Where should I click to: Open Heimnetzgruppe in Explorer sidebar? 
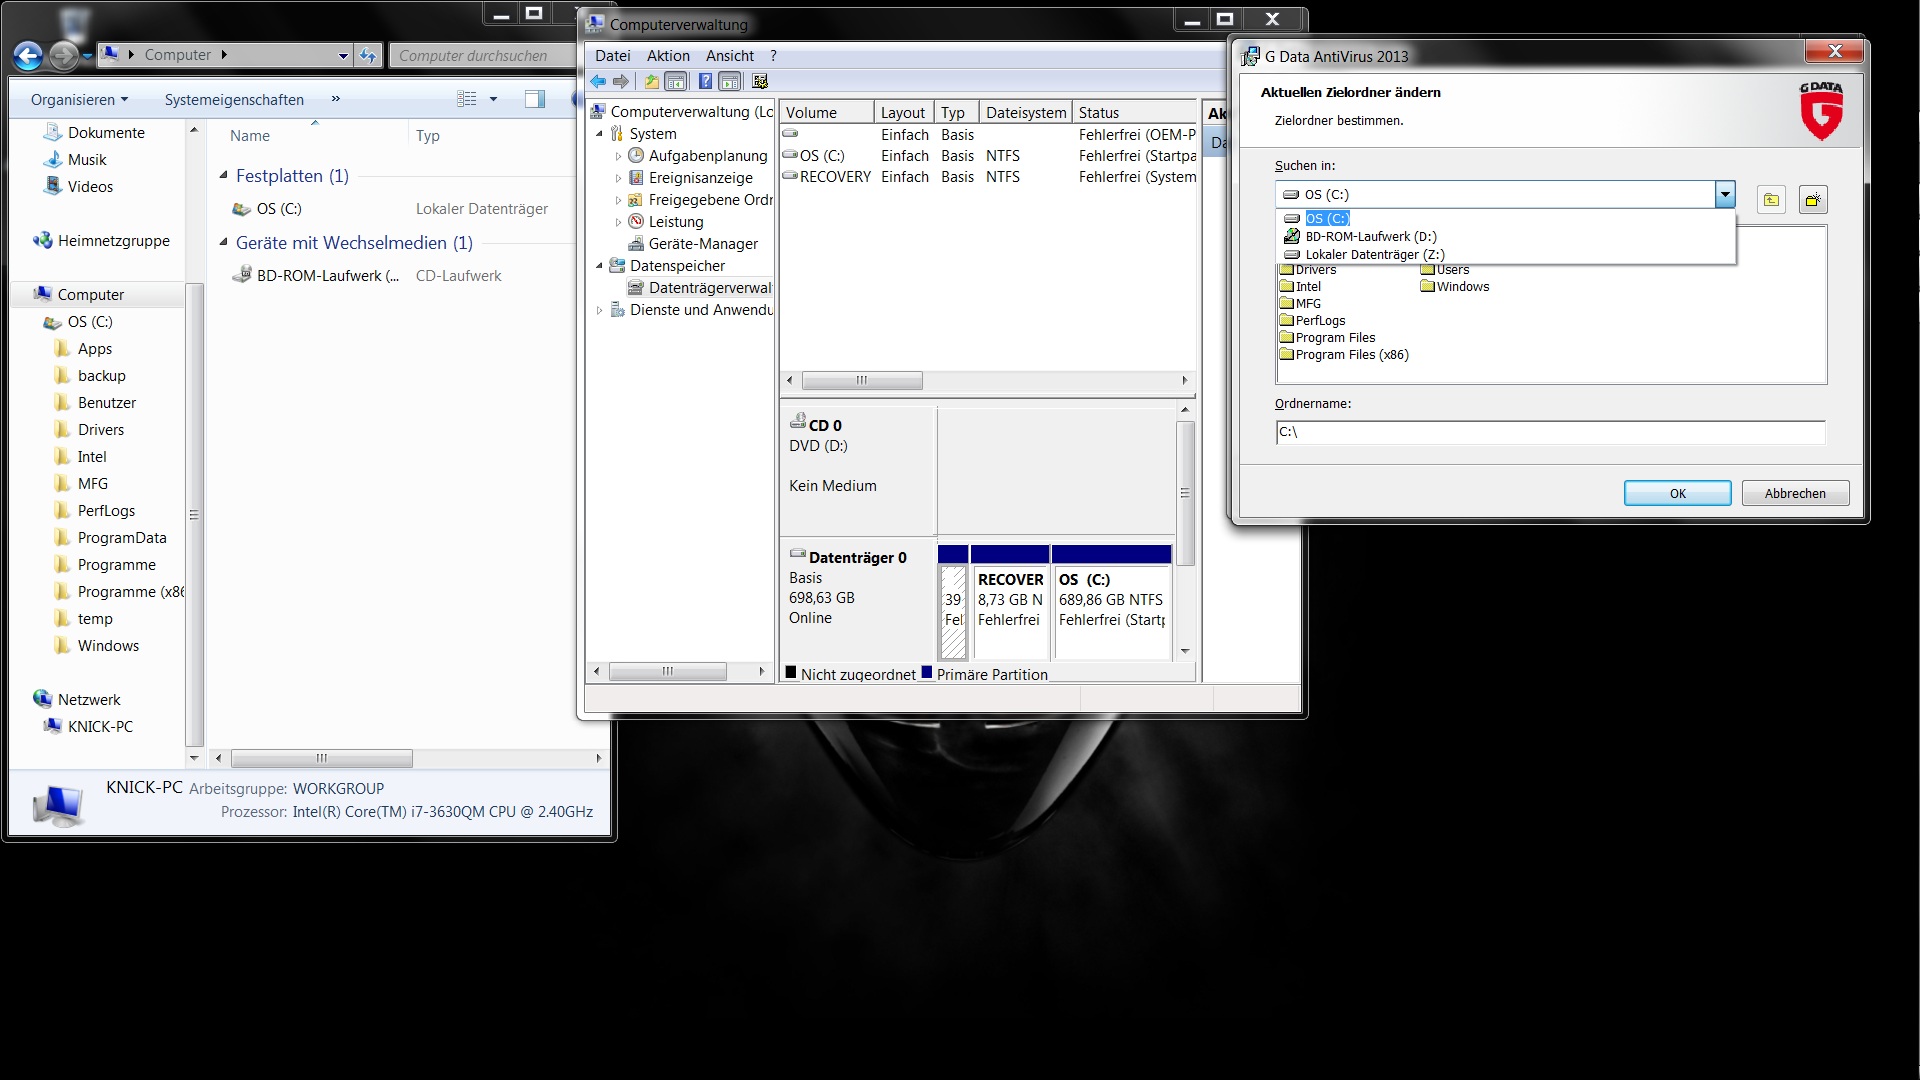pos(113,241)
